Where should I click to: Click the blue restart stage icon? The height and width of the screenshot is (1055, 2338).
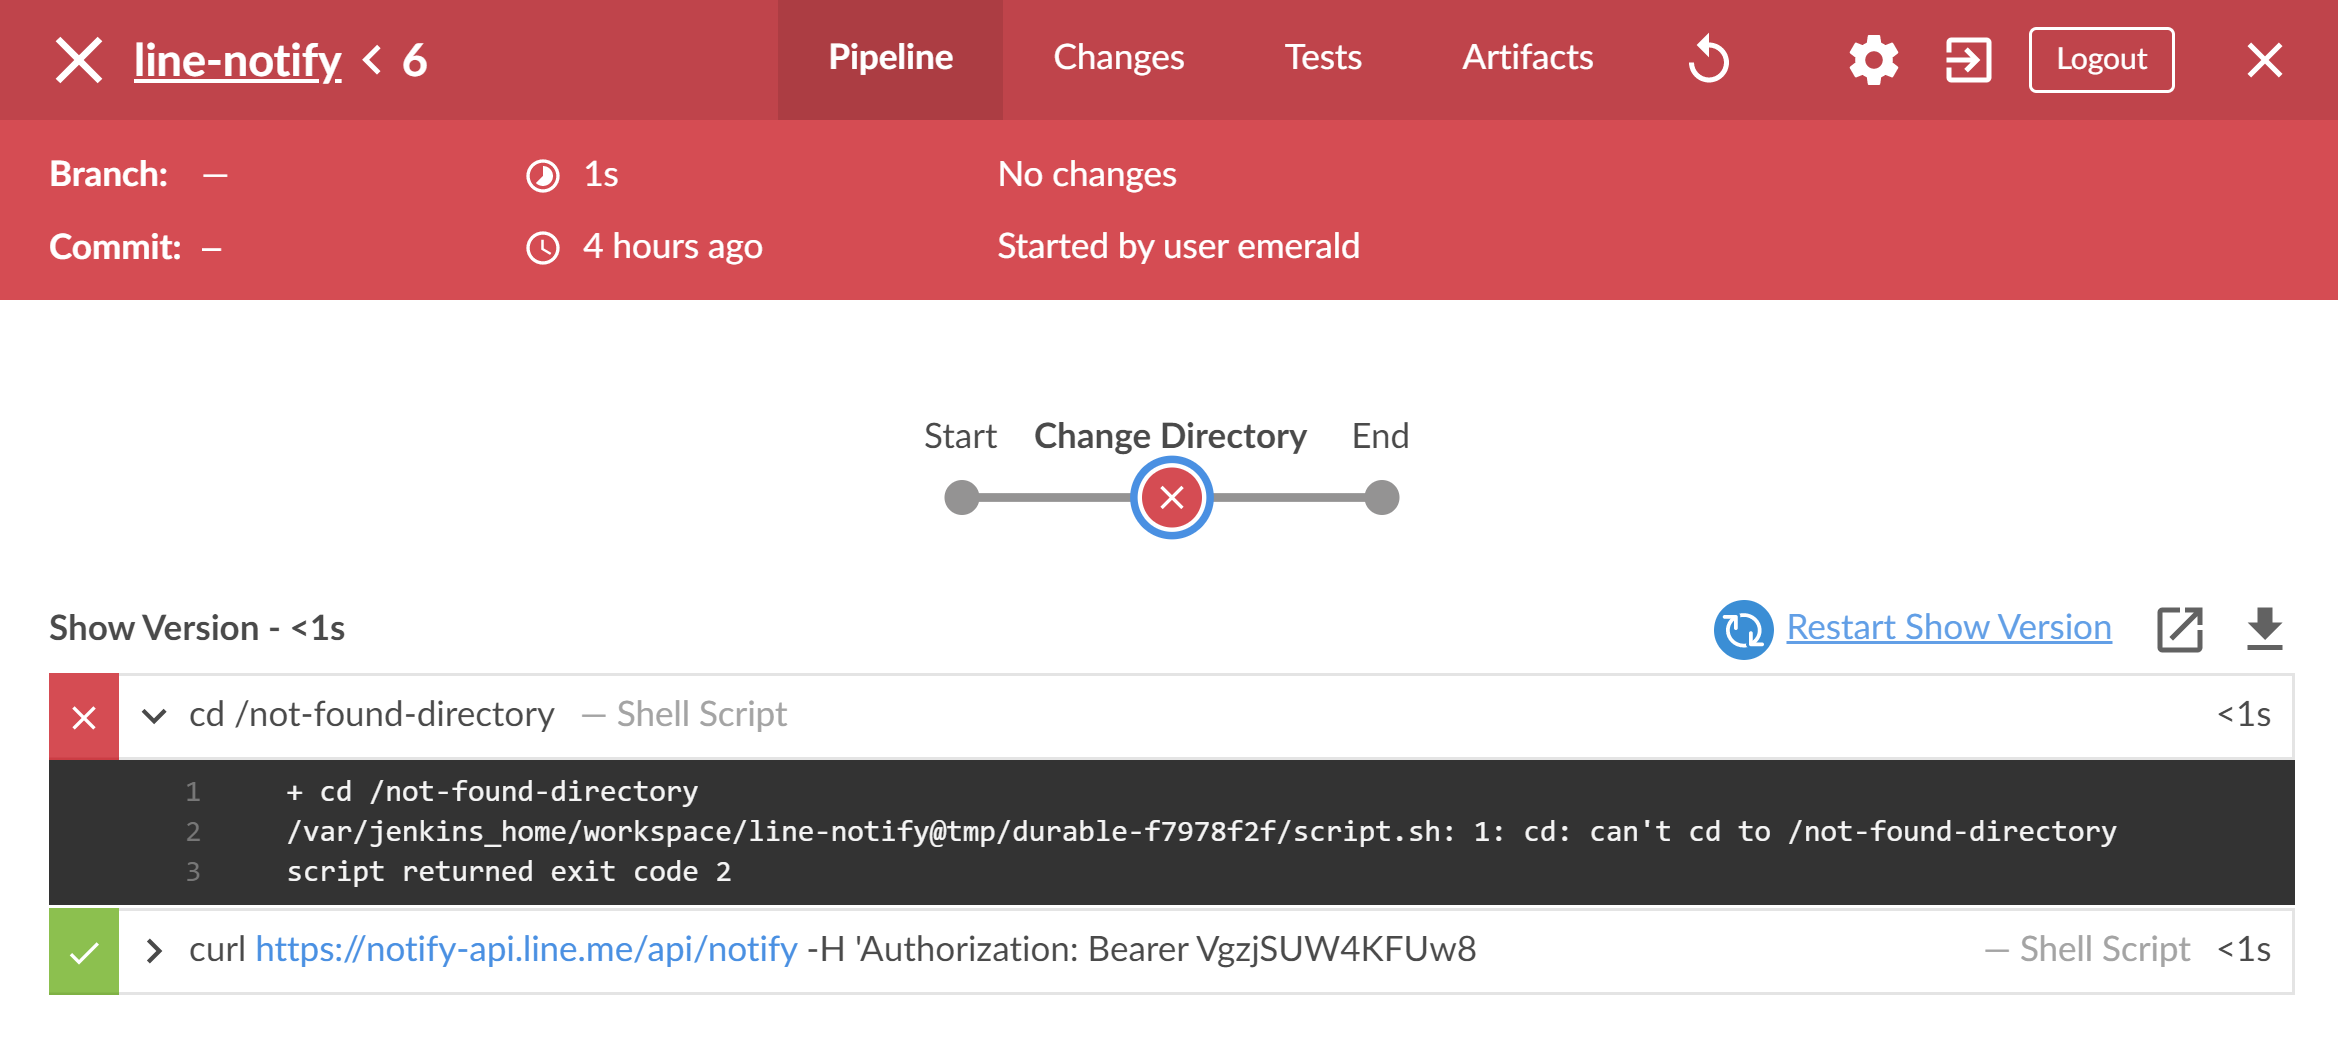[1743, 629]
